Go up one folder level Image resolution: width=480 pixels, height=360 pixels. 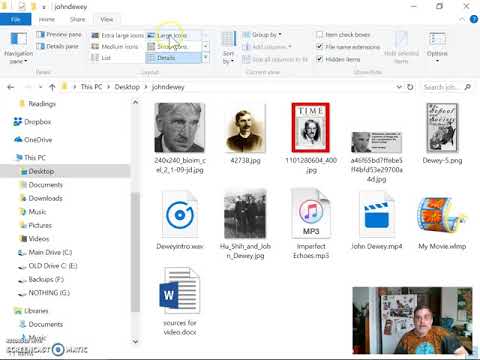(x=52, y=87)
